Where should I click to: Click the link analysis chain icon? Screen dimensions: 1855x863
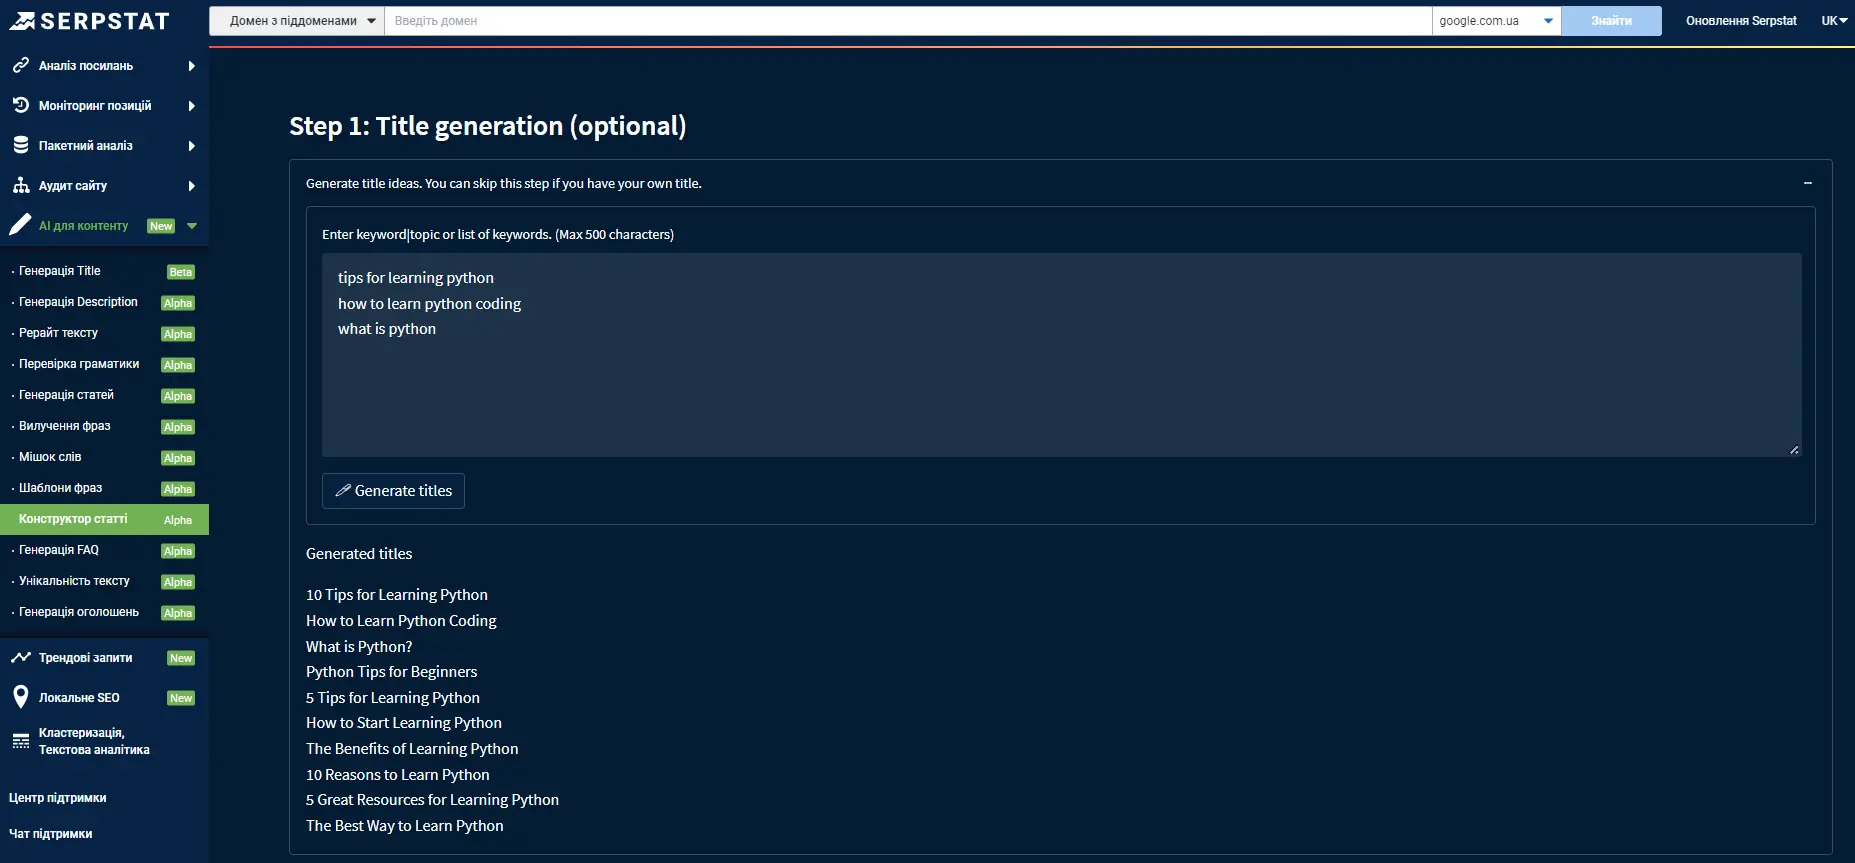[x=20, y=65]
